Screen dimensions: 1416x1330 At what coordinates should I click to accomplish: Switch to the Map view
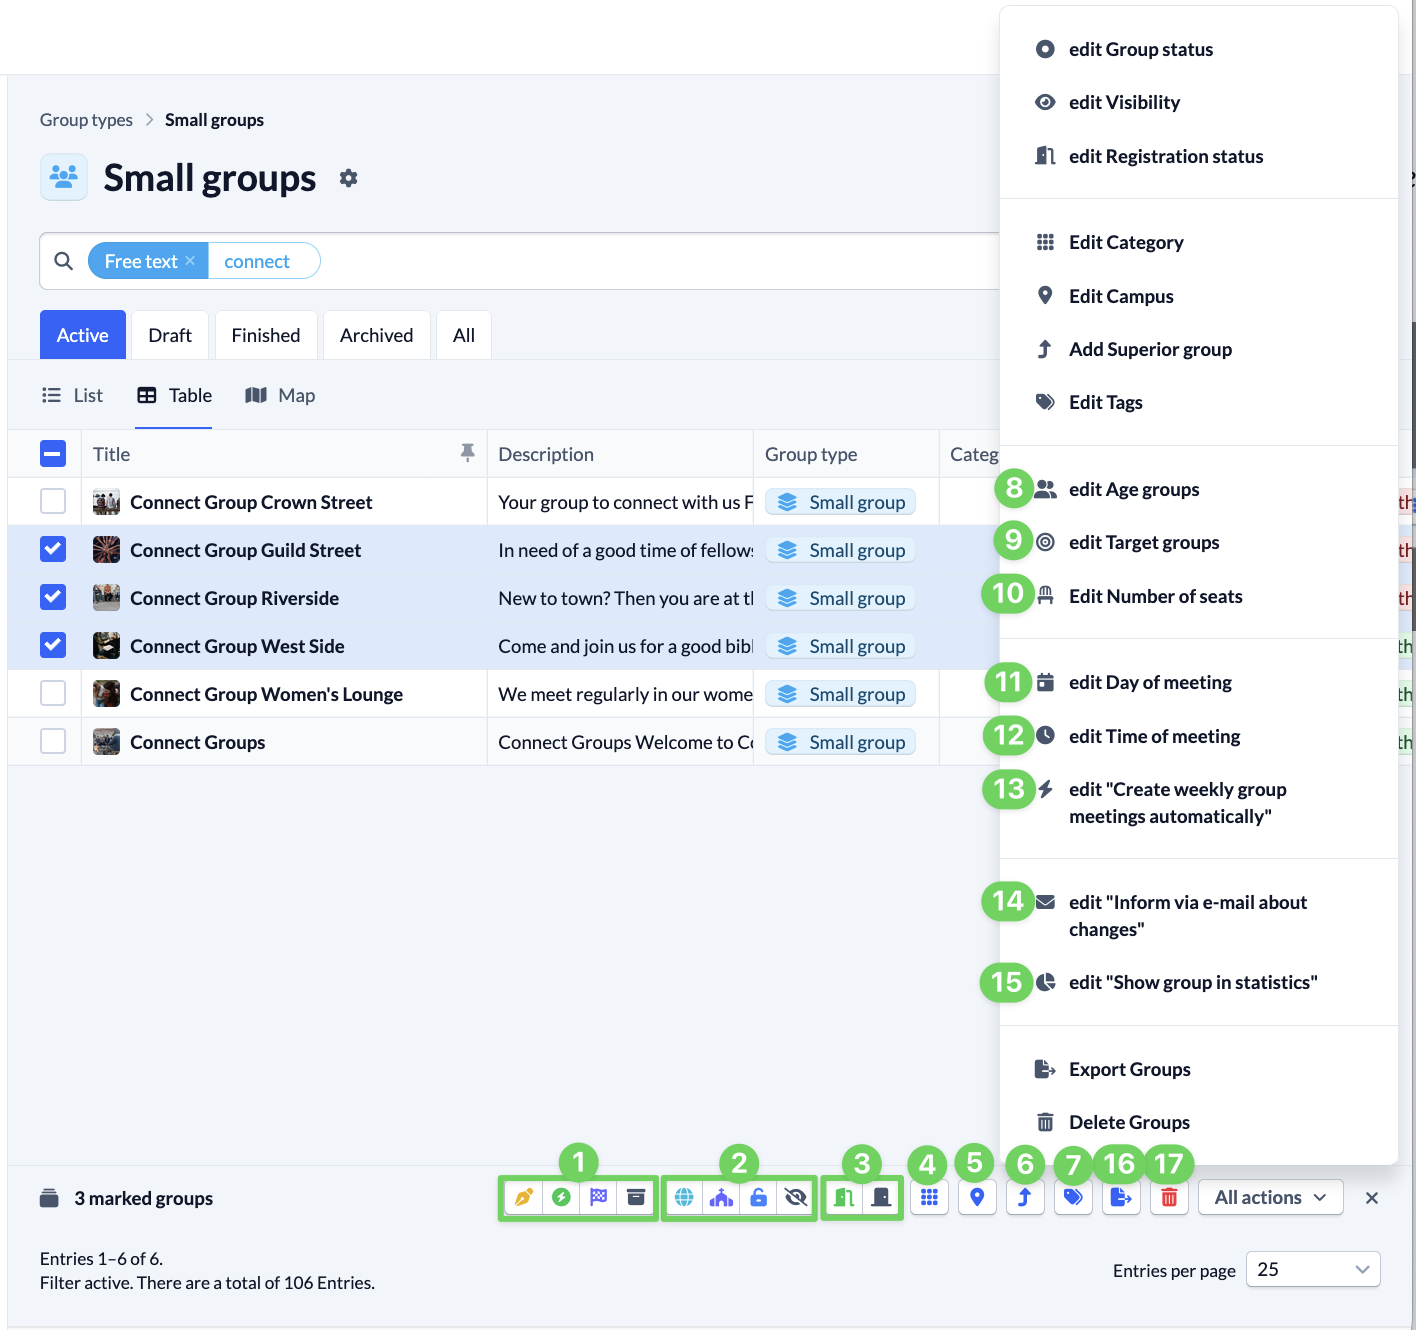[x=281, y=396]
